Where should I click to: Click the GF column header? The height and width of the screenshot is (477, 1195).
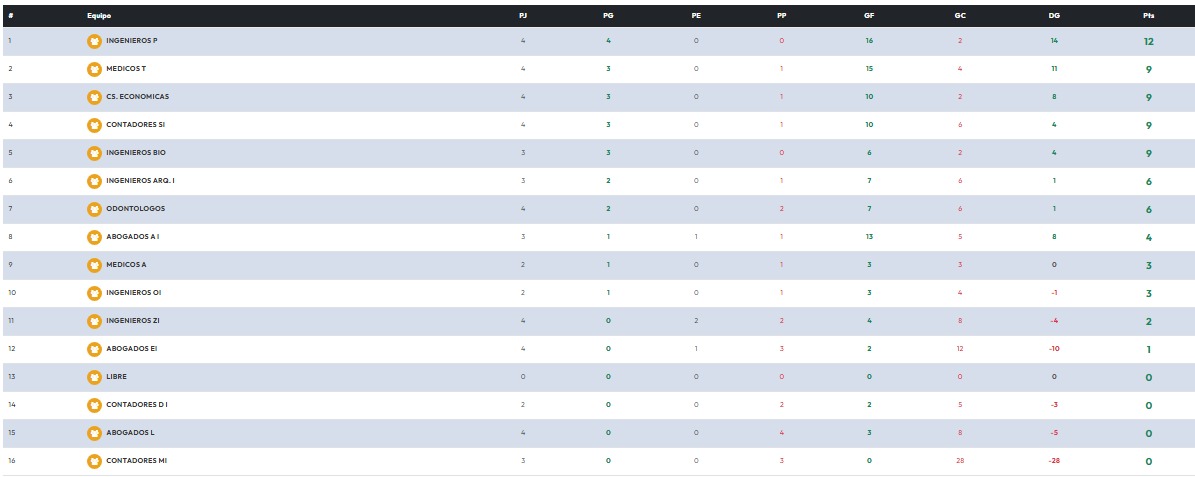click(869, 16)
